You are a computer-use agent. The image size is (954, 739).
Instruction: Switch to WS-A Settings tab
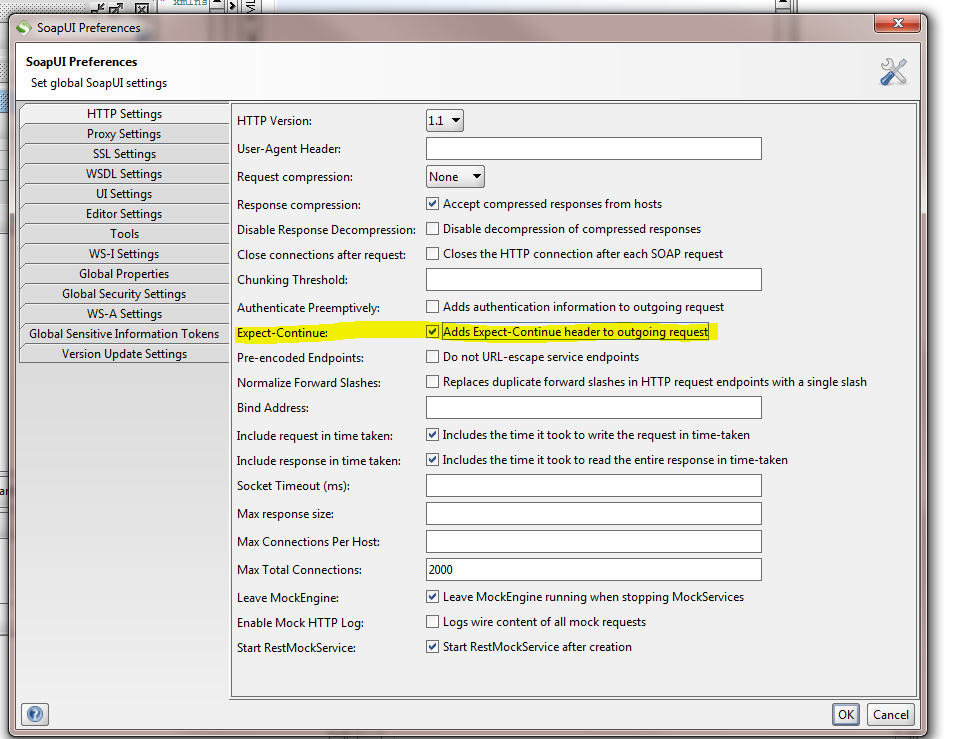[x=124, y=314]
